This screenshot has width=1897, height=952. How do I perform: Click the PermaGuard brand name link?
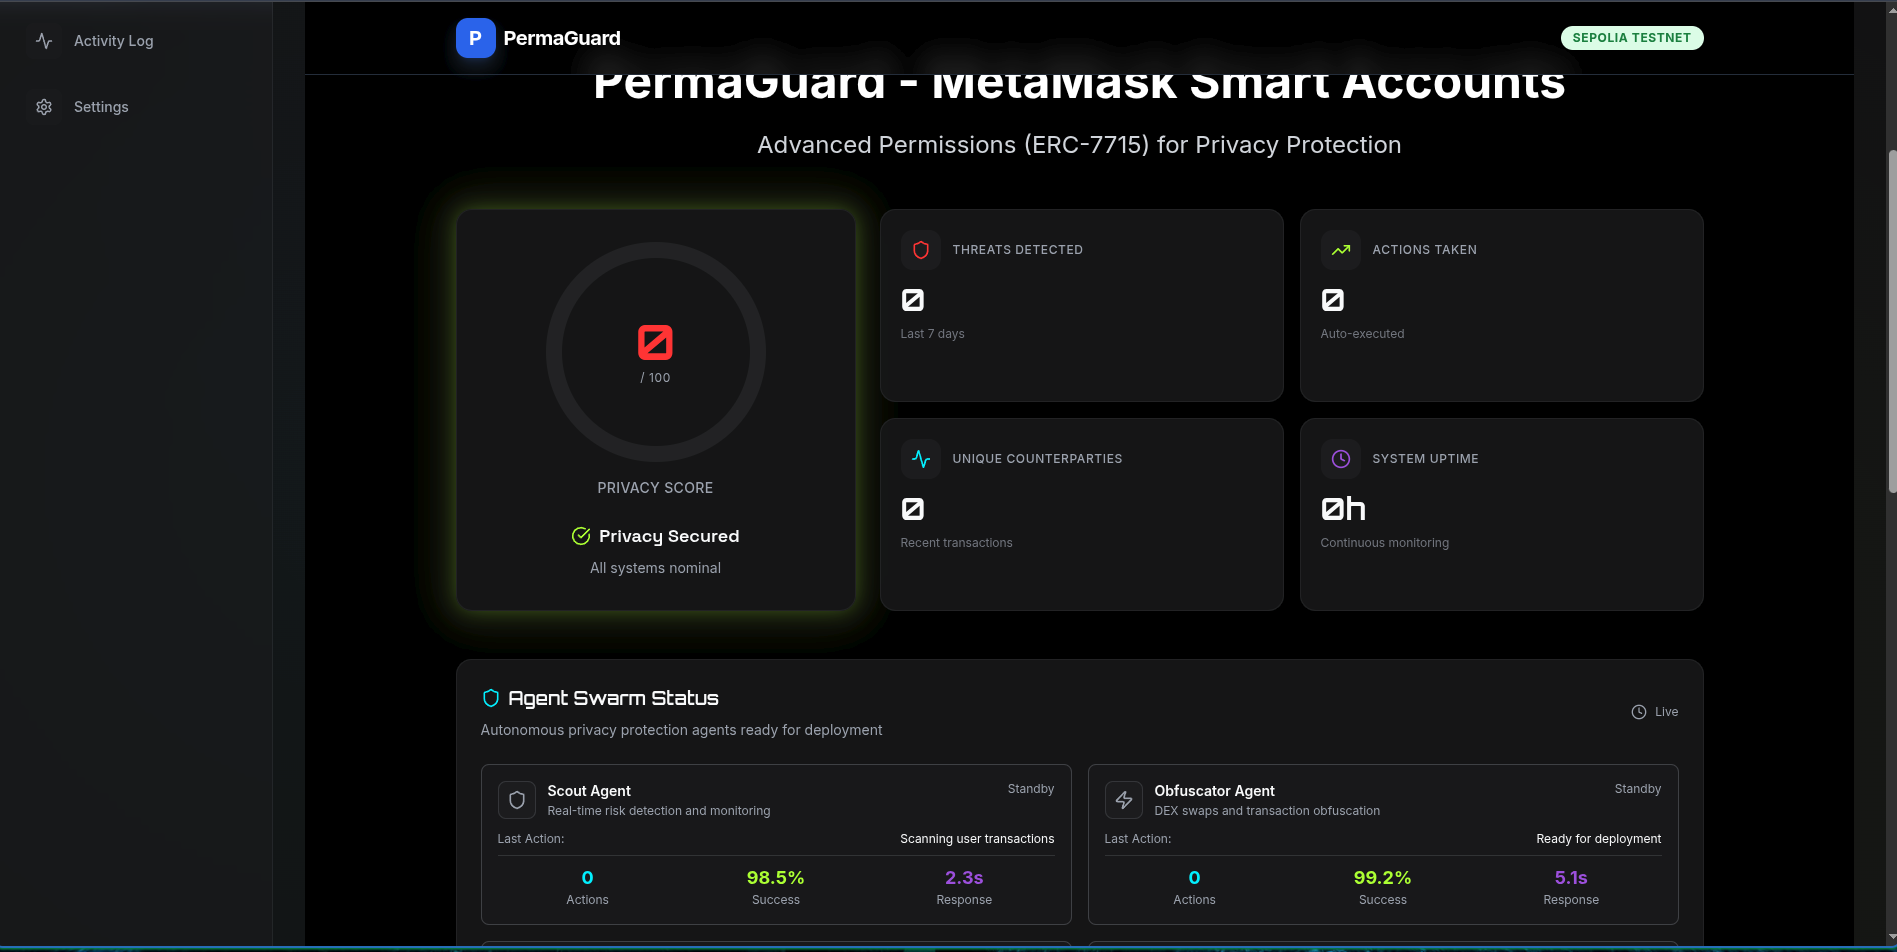562,38
